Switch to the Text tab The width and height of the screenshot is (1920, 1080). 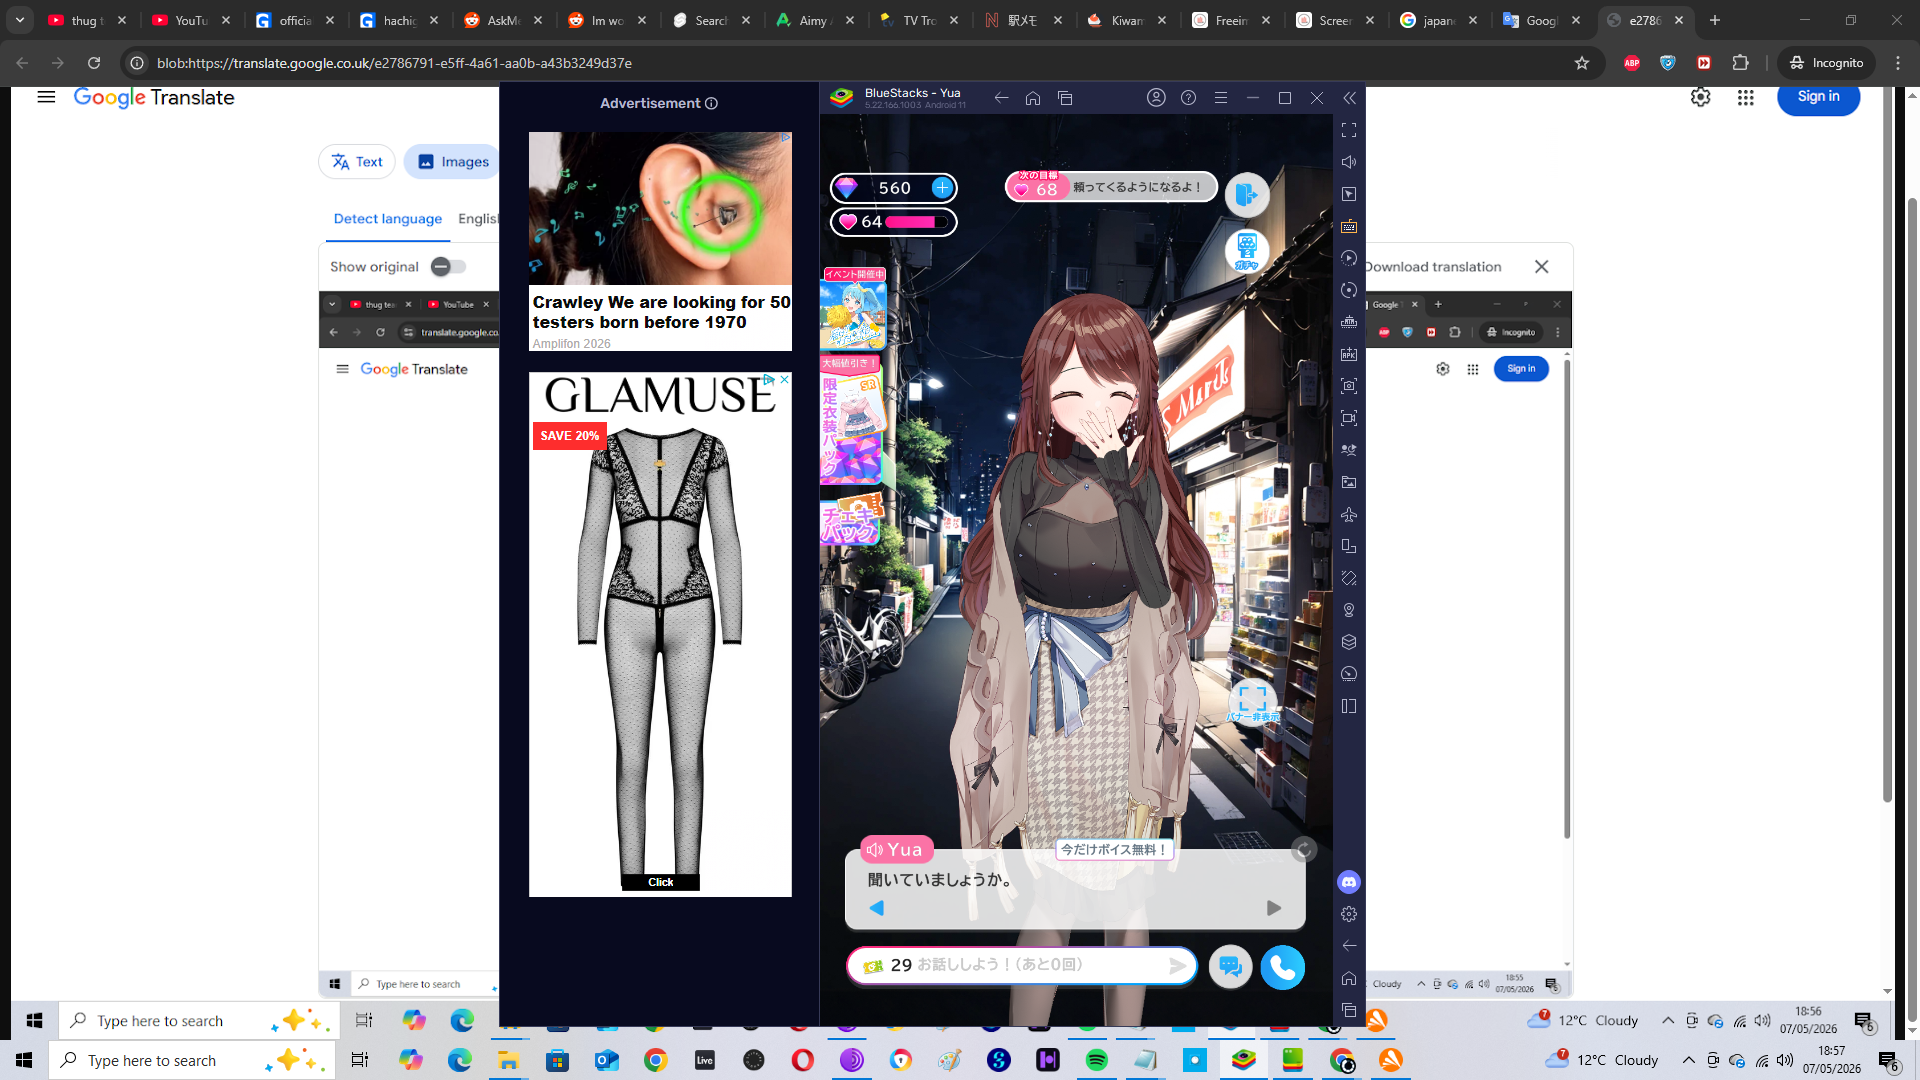point(357,162)
